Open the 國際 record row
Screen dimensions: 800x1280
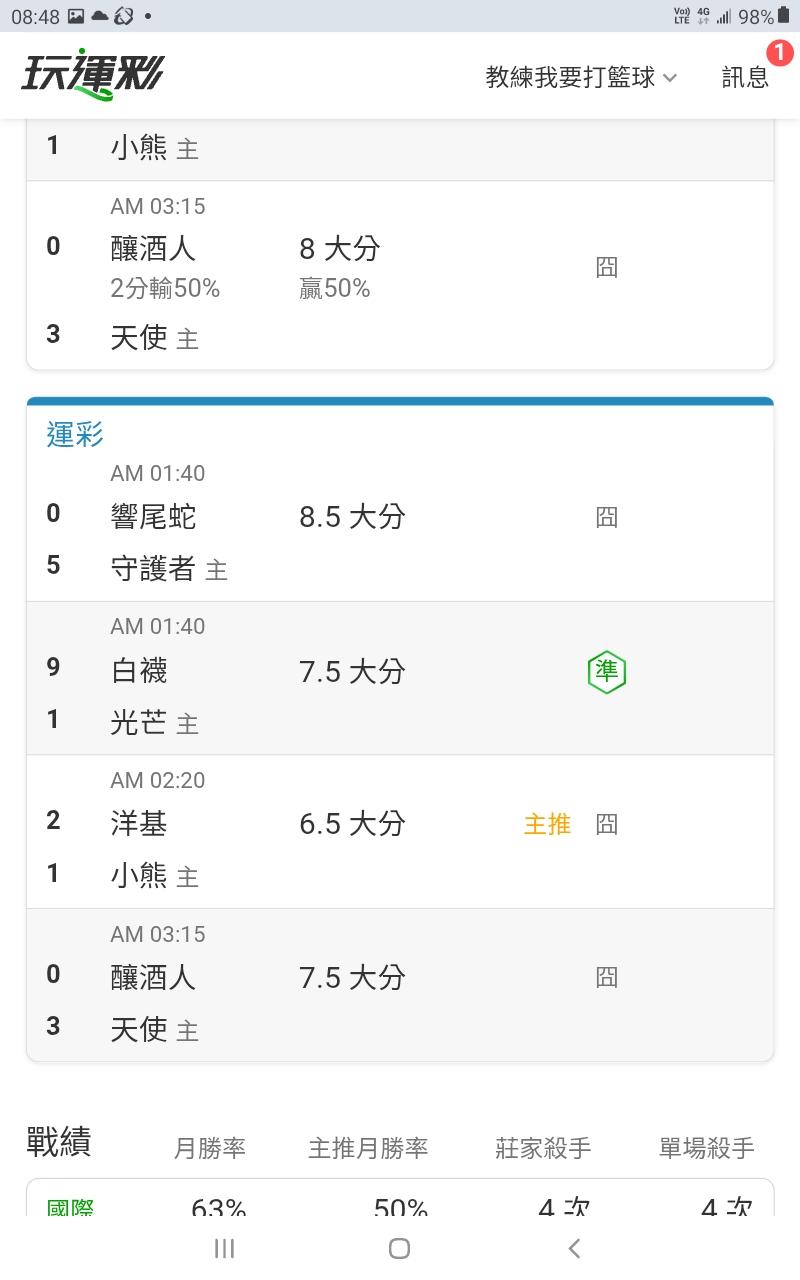(400, 1200)
